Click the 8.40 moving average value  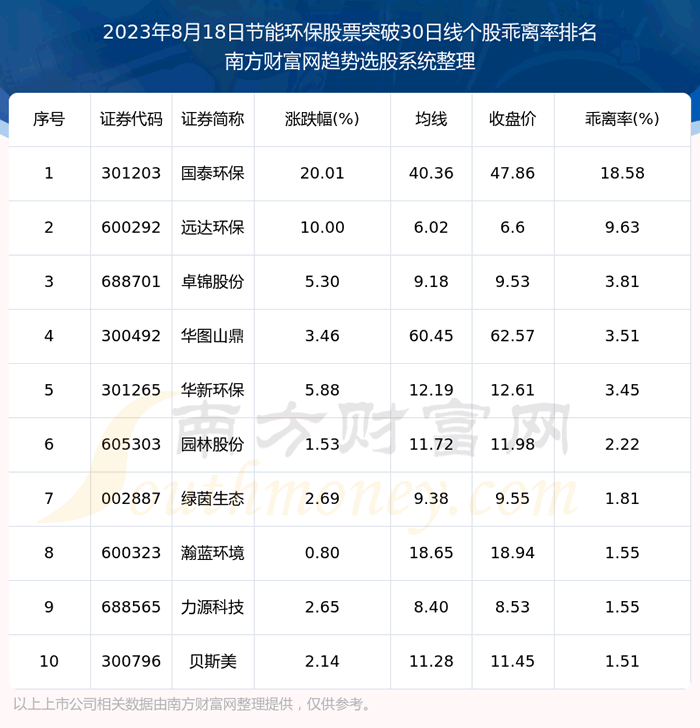click(431, 607)
